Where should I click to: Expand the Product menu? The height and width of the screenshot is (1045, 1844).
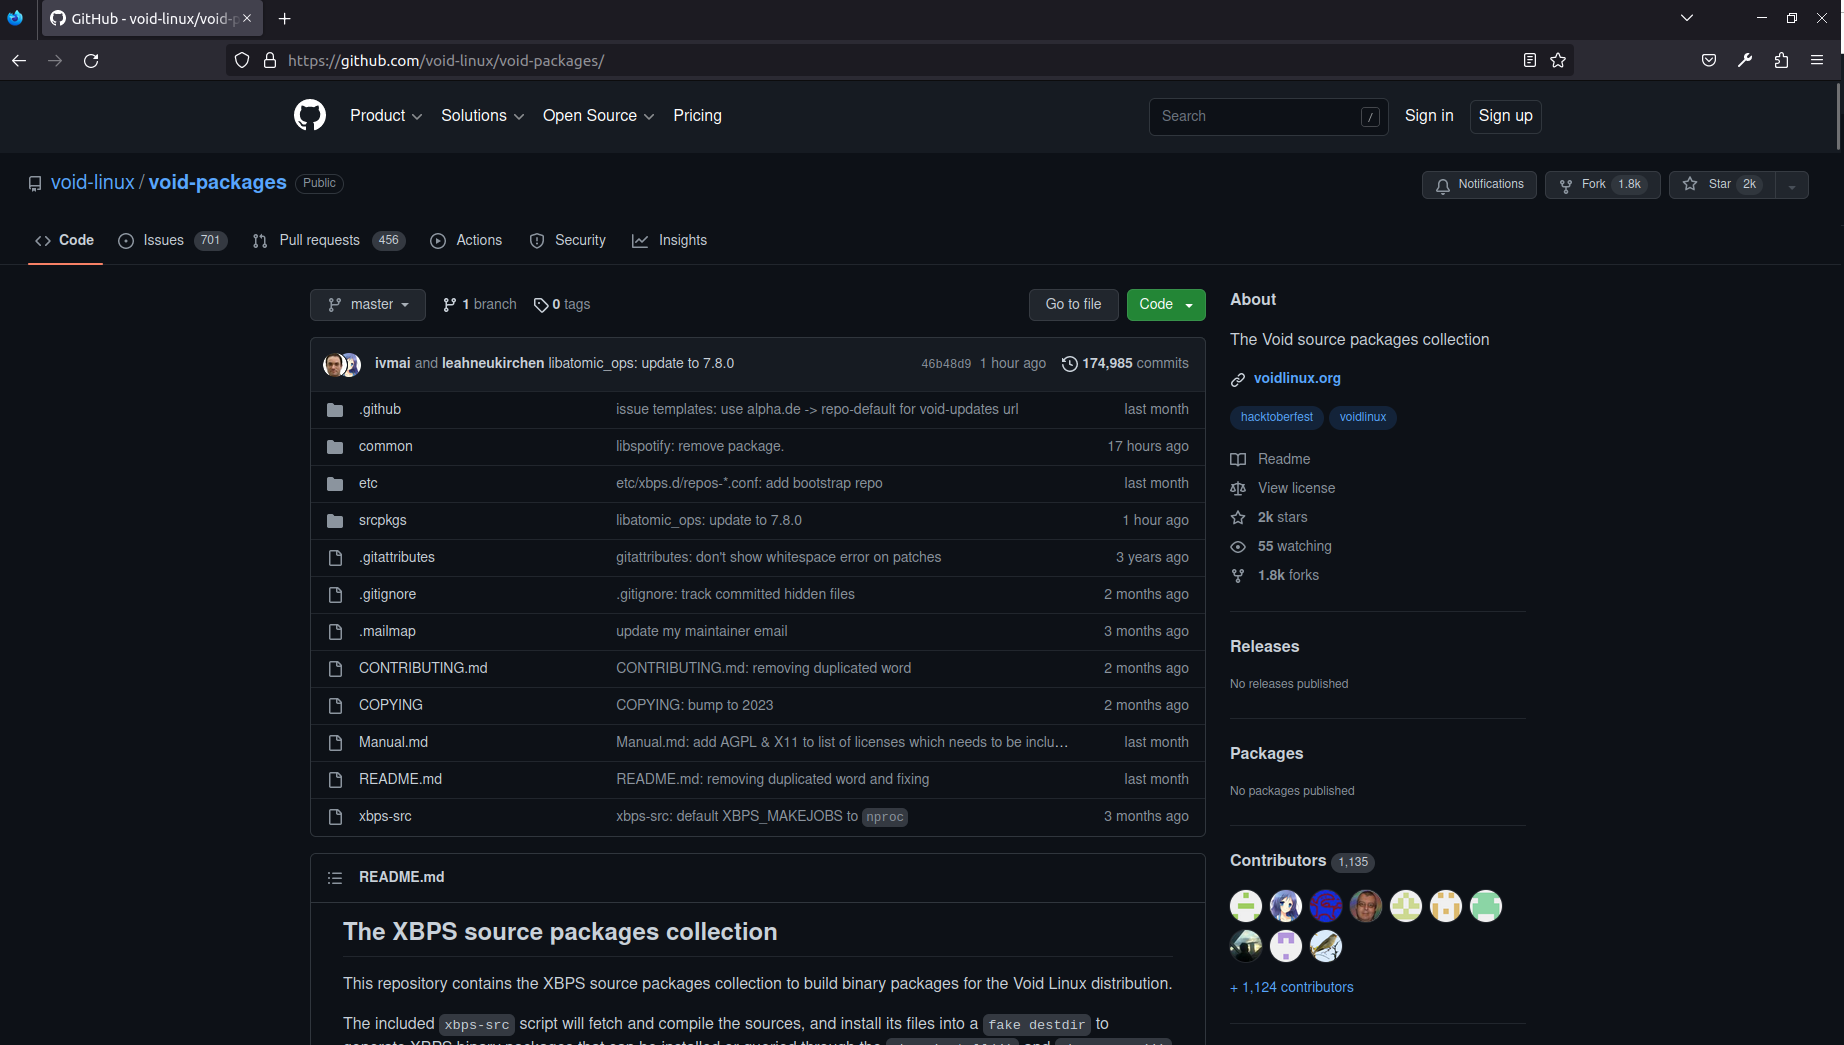click(385, 116)
